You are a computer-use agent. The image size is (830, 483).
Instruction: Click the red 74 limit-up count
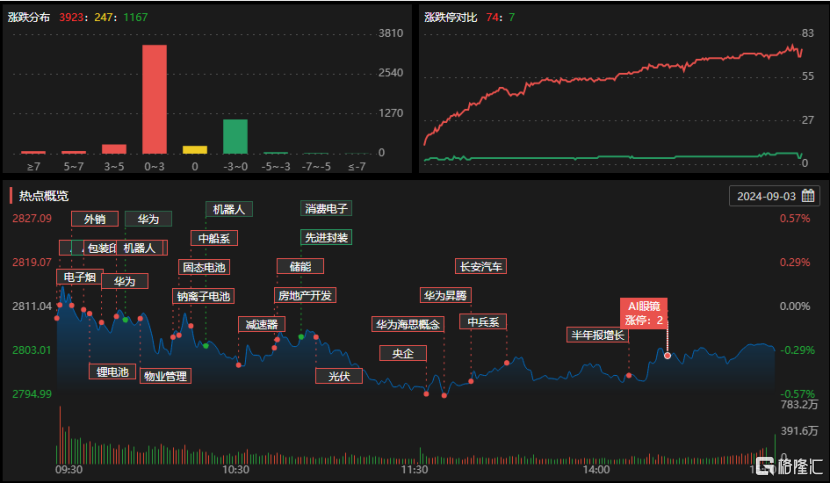click(492, 17)
